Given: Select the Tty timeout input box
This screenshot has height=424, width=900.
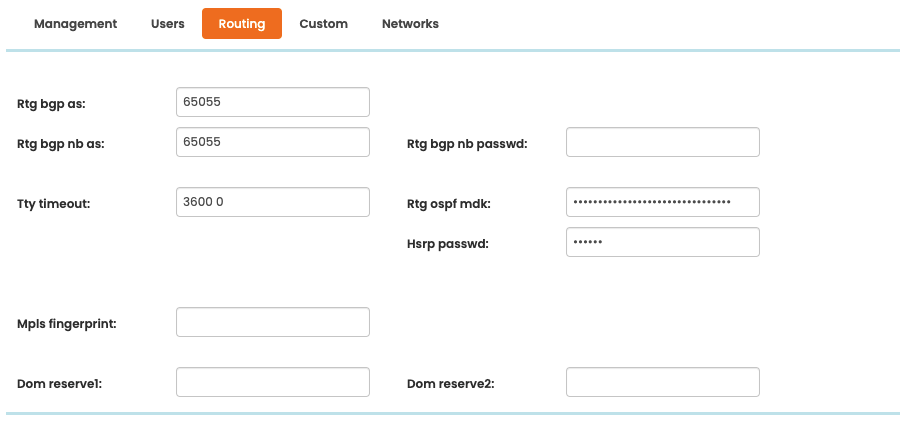Looking at the screenshot, I should [272, 202].
